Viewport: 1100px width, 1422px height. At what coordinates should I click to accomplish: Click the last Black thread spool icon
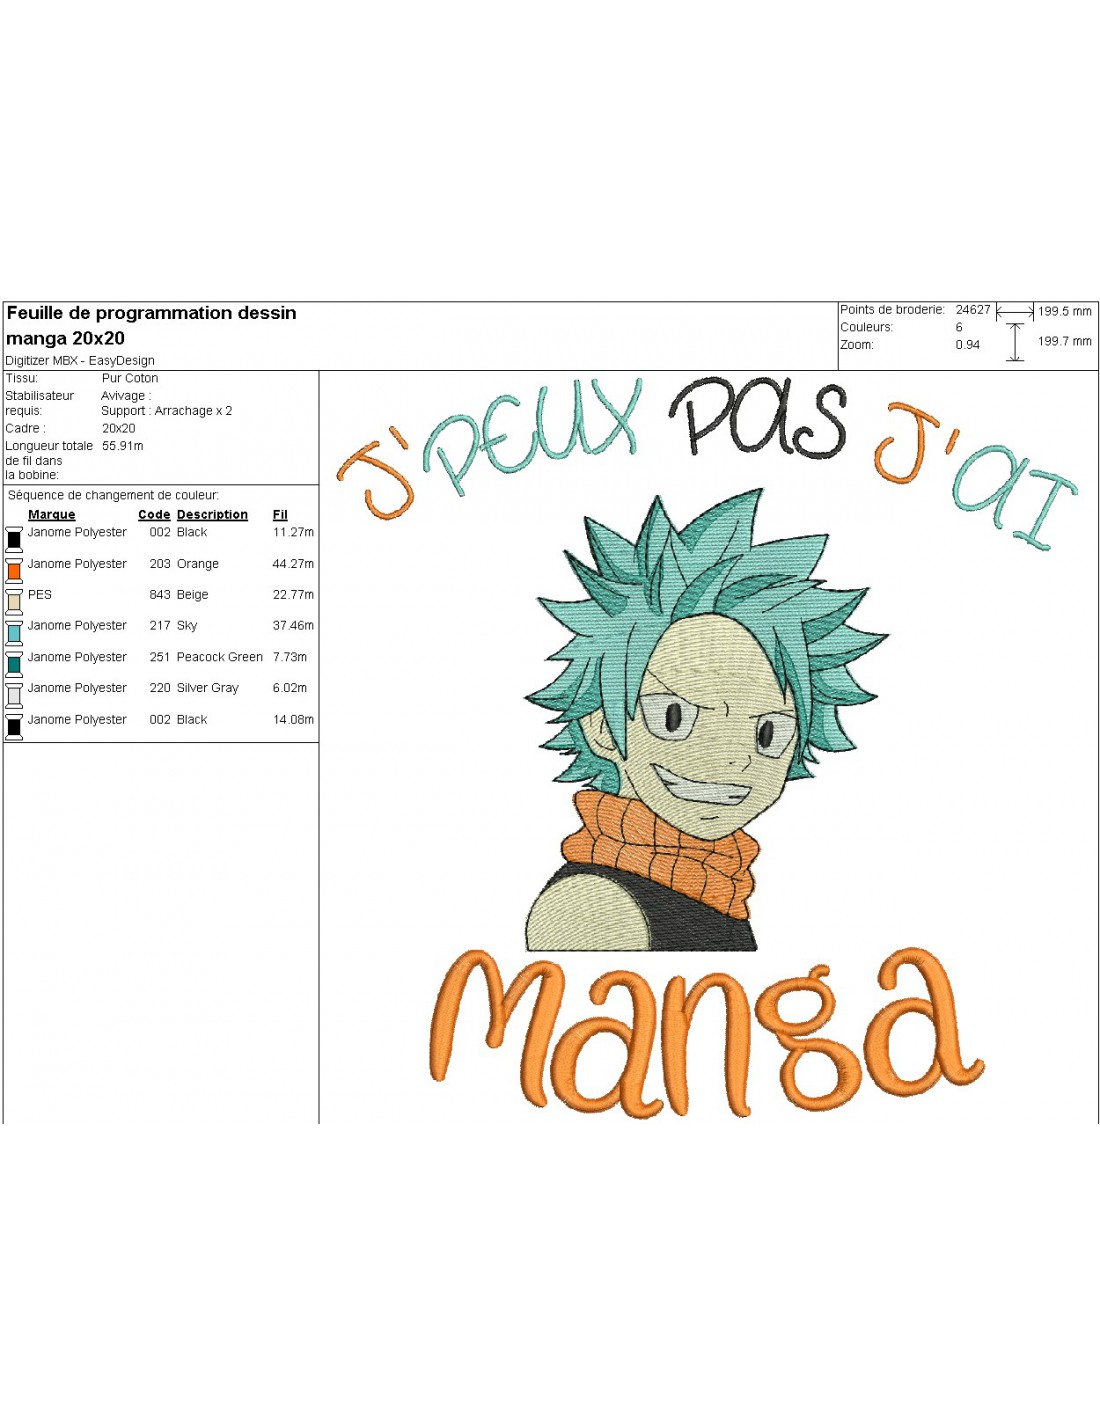pos(14,726)
